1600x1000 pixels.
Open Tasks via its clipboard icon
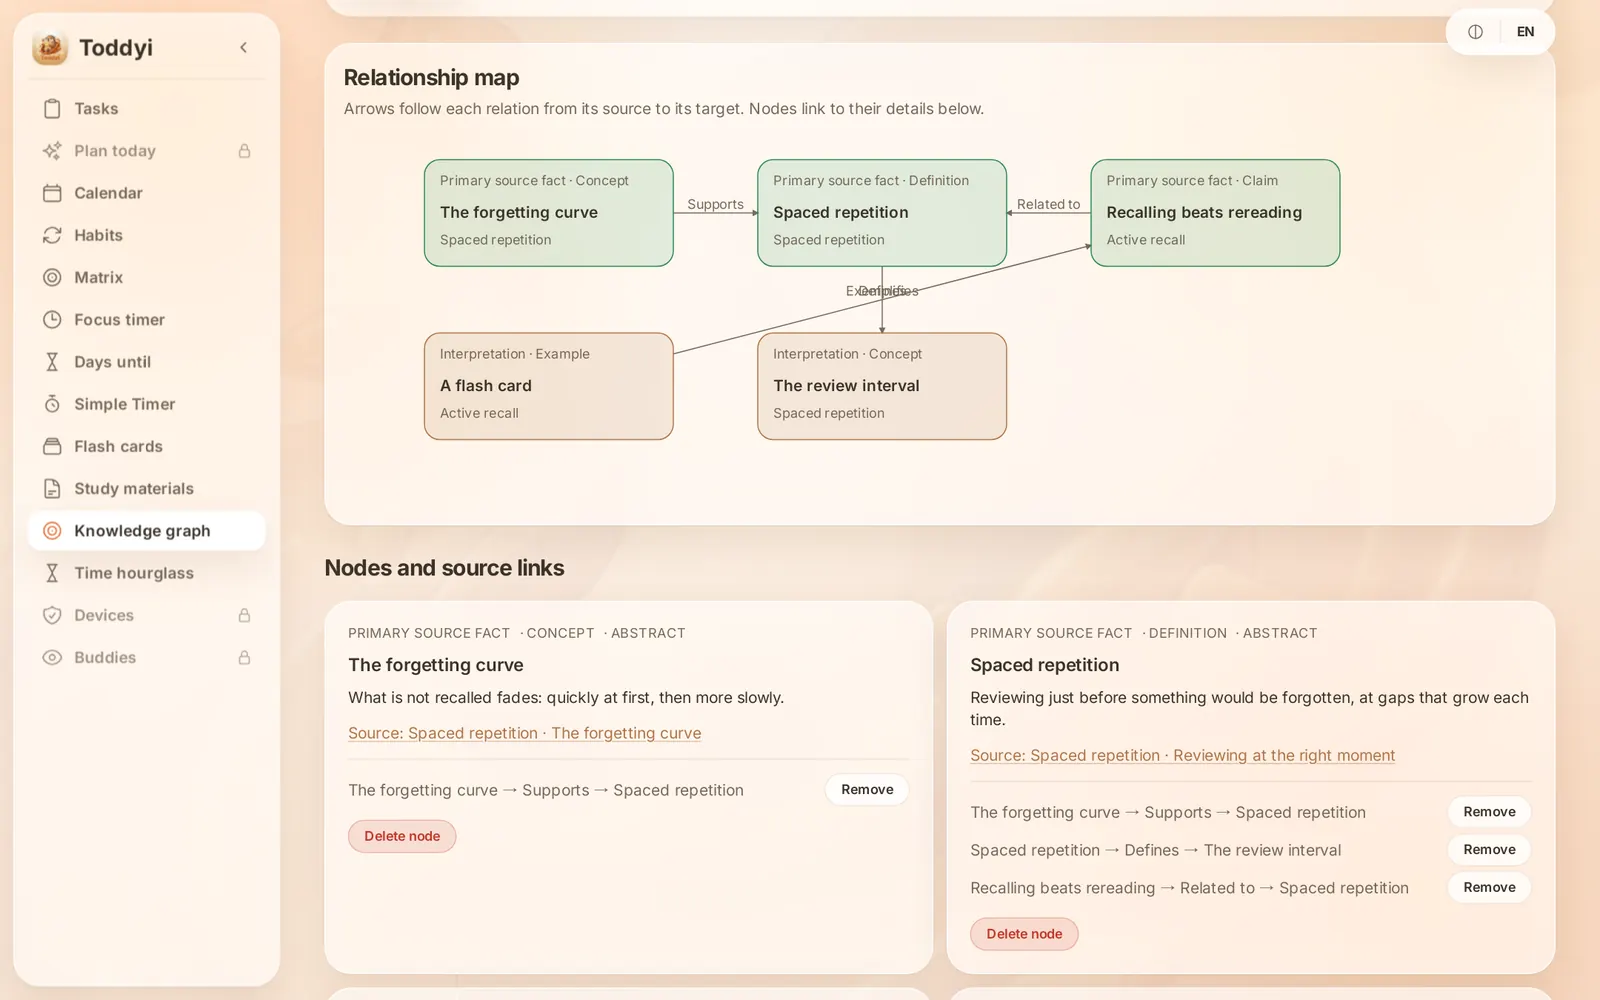(52, 108)
